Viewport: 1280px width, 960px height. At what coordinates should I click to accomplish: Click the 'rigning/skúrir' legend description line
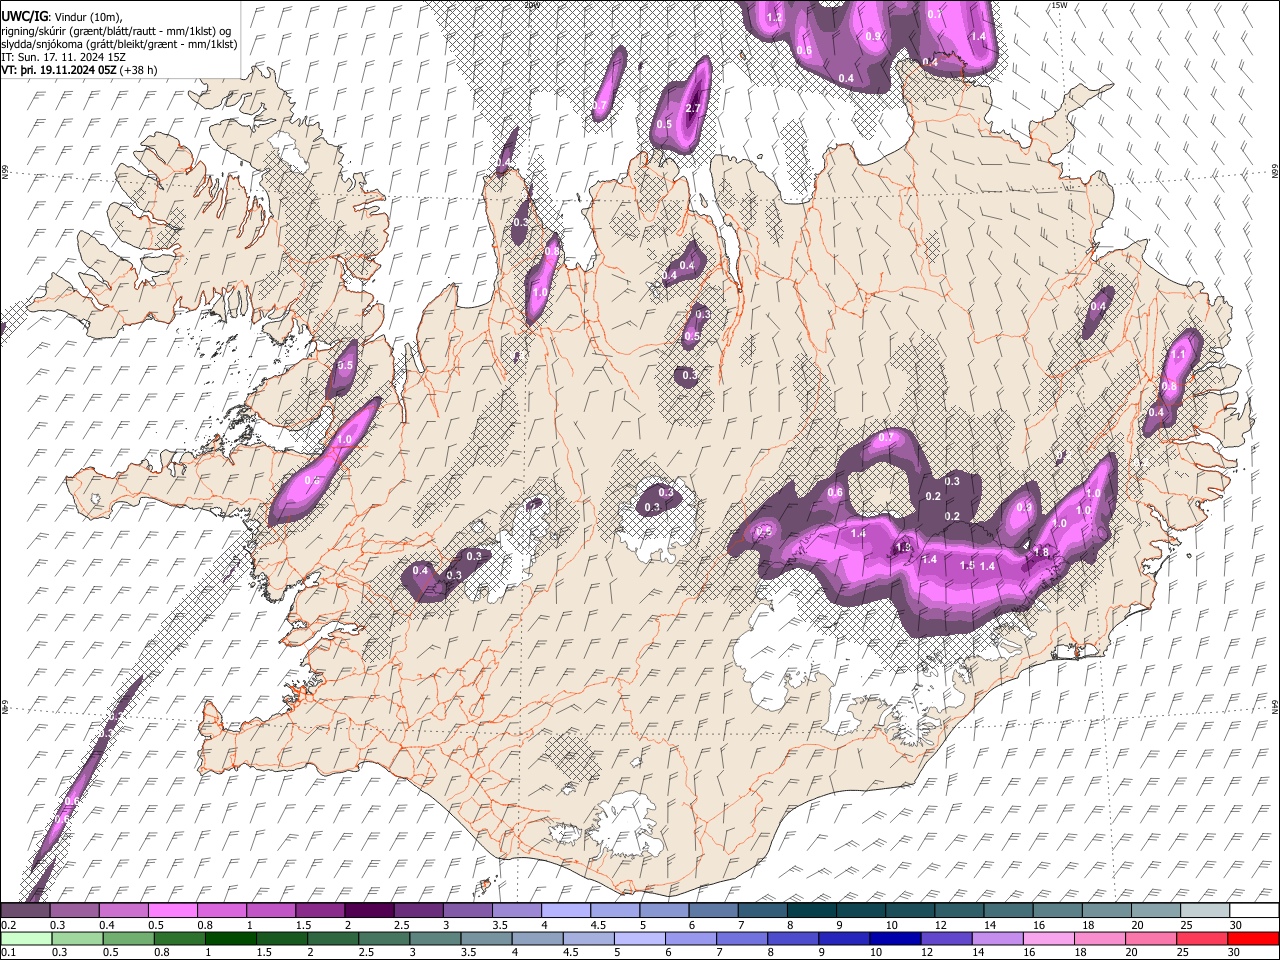[x=117, y=30]
